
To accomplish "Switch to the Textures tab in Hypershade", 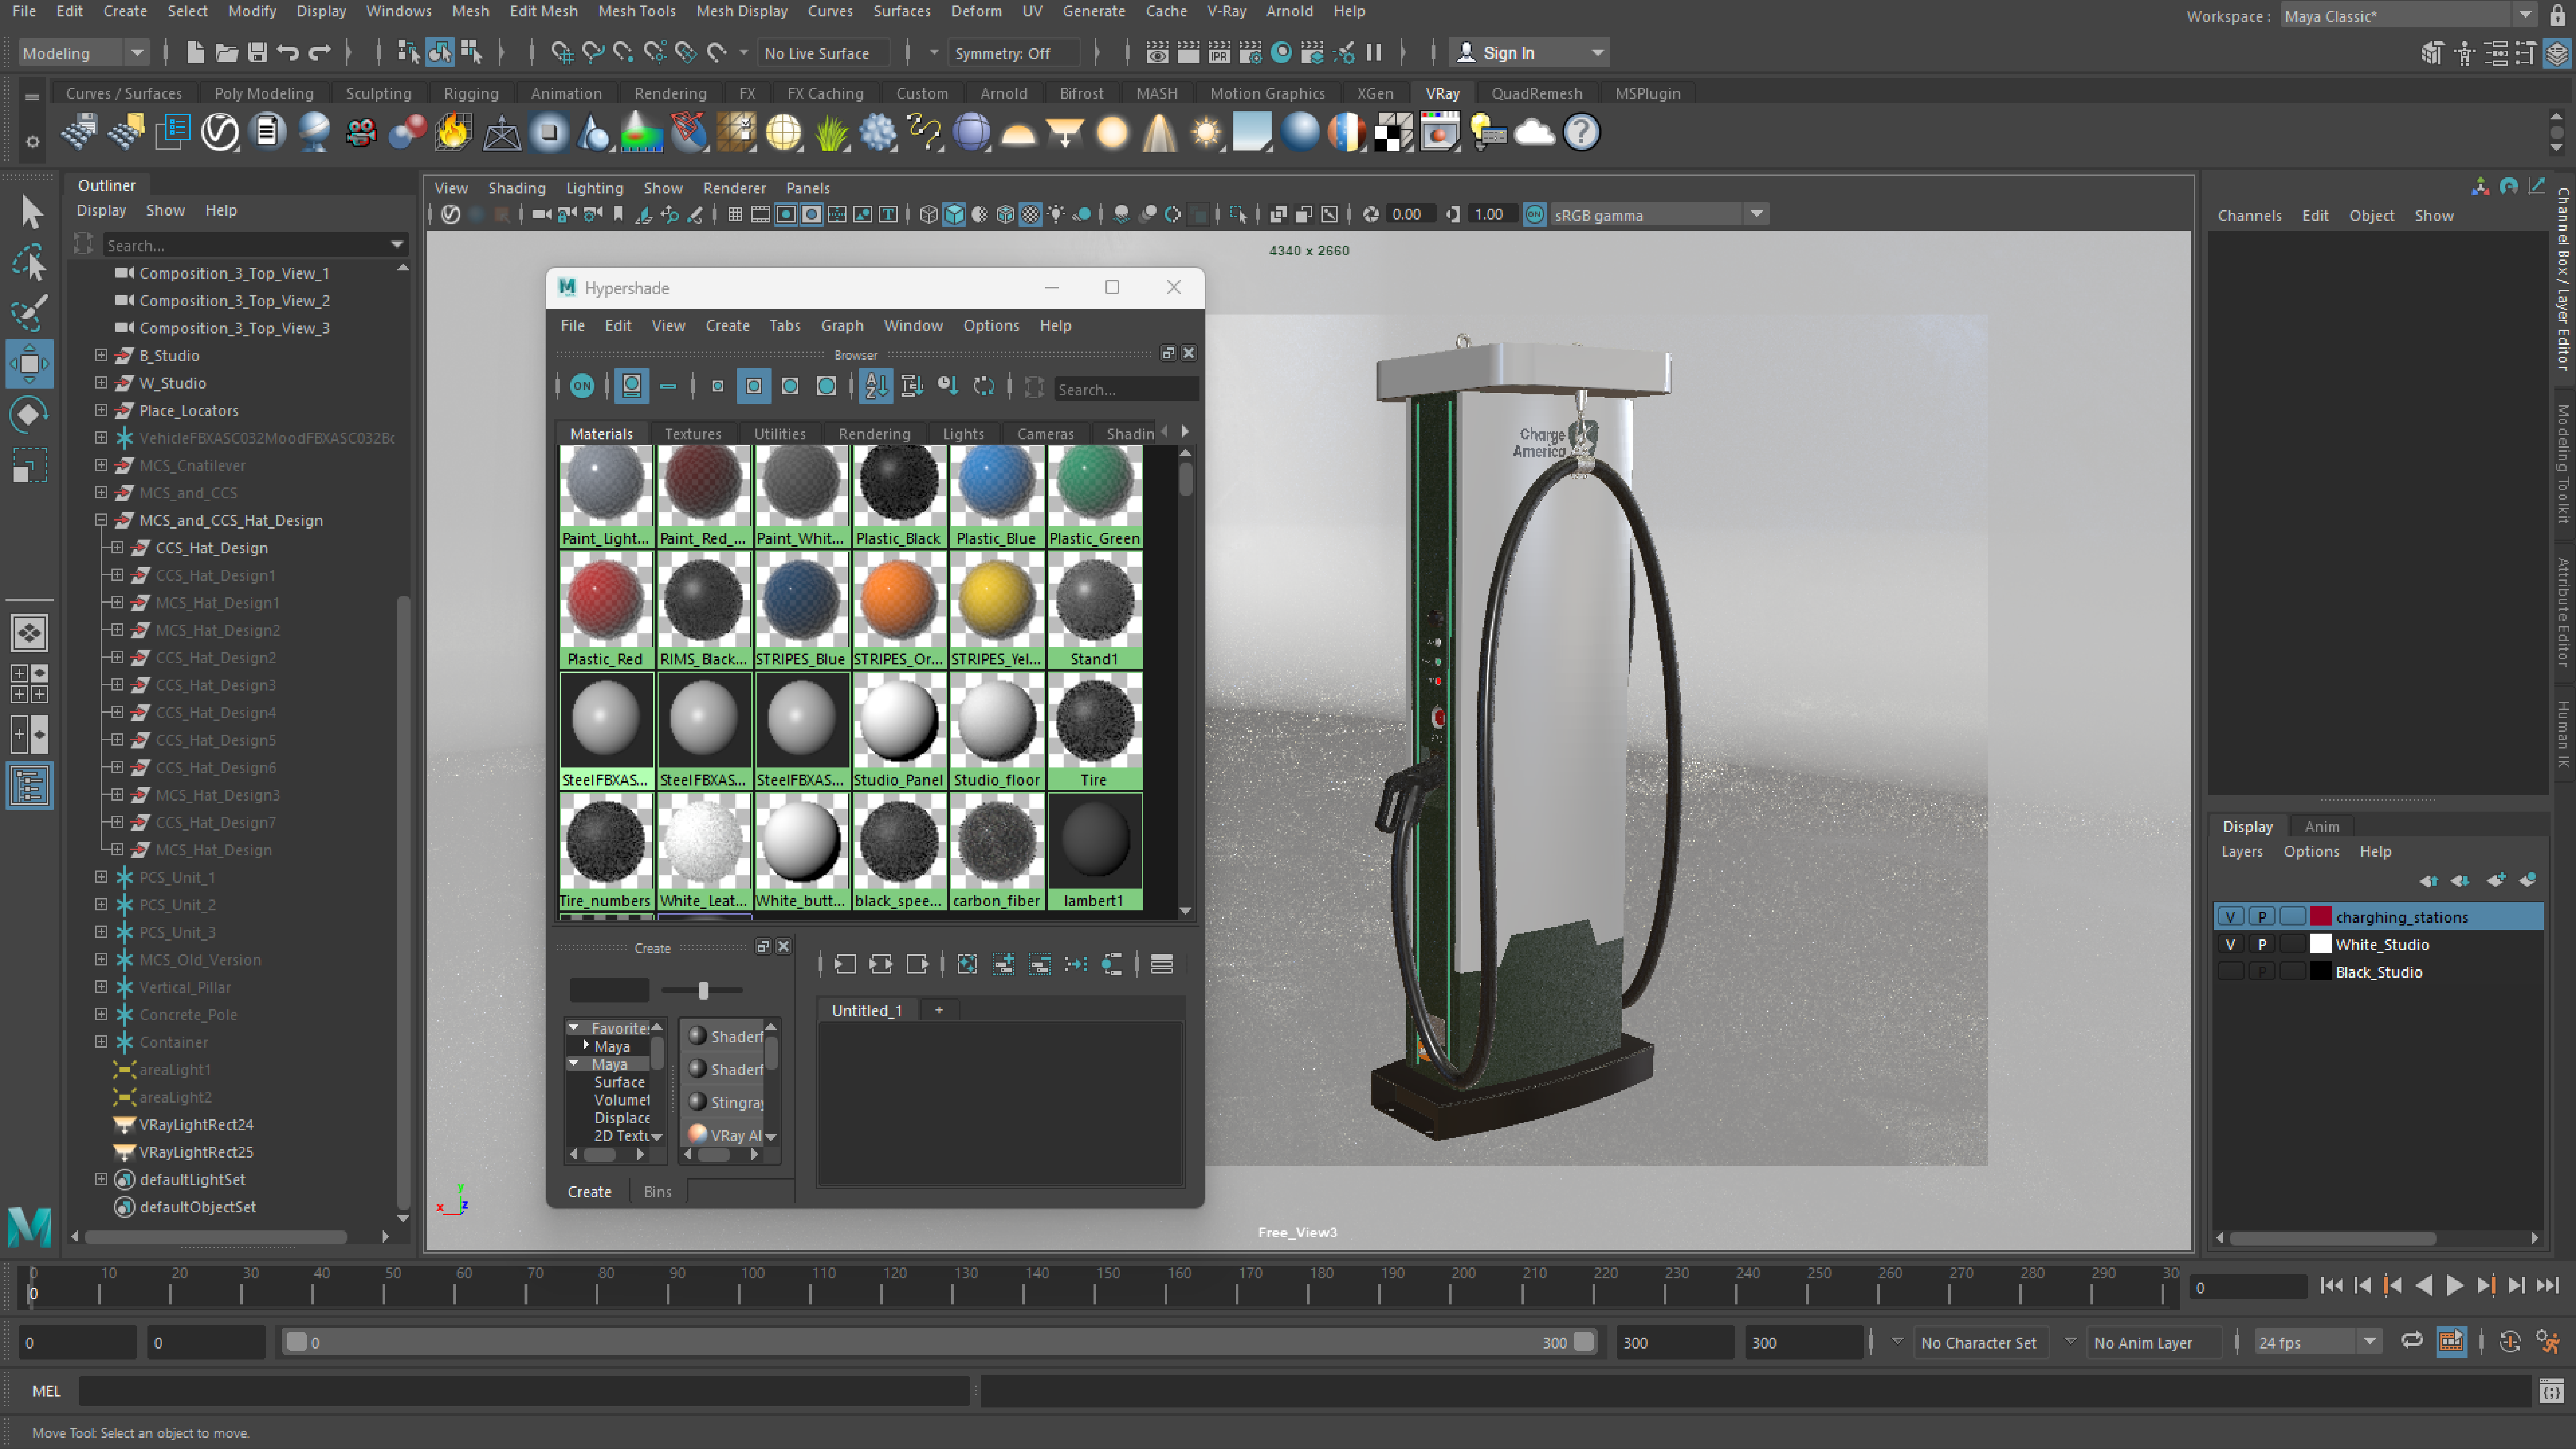I will pos(692,433).
